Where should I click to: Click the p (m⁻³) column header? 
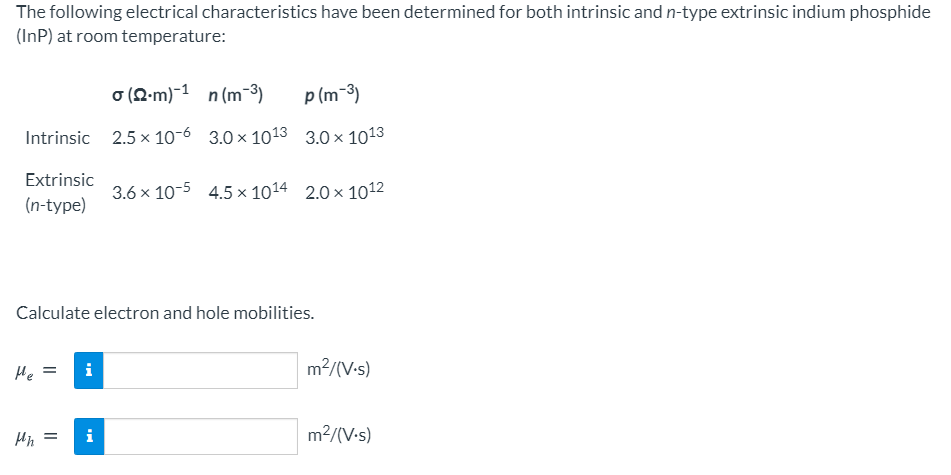pyautogui.click(x=332, y=94)
